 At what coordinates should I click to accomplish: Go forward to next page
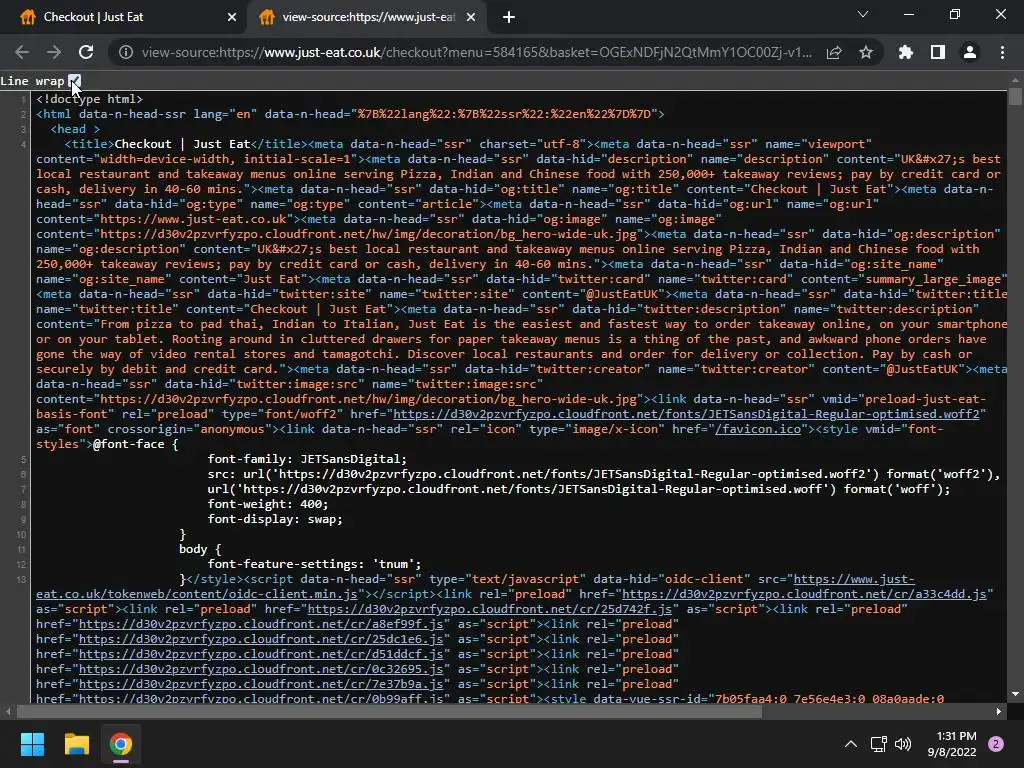tap(54, 52)
